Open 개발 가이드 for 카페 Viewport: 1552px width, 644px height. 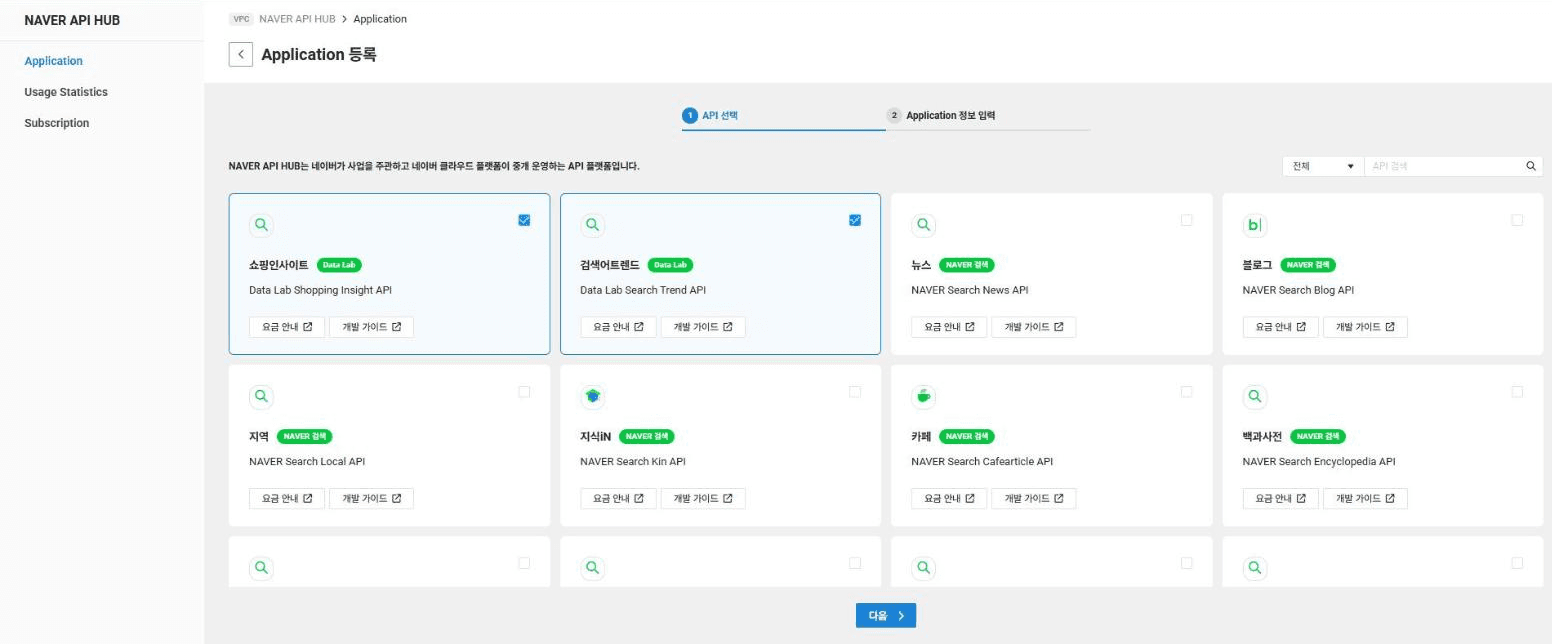coord(1034,498)
